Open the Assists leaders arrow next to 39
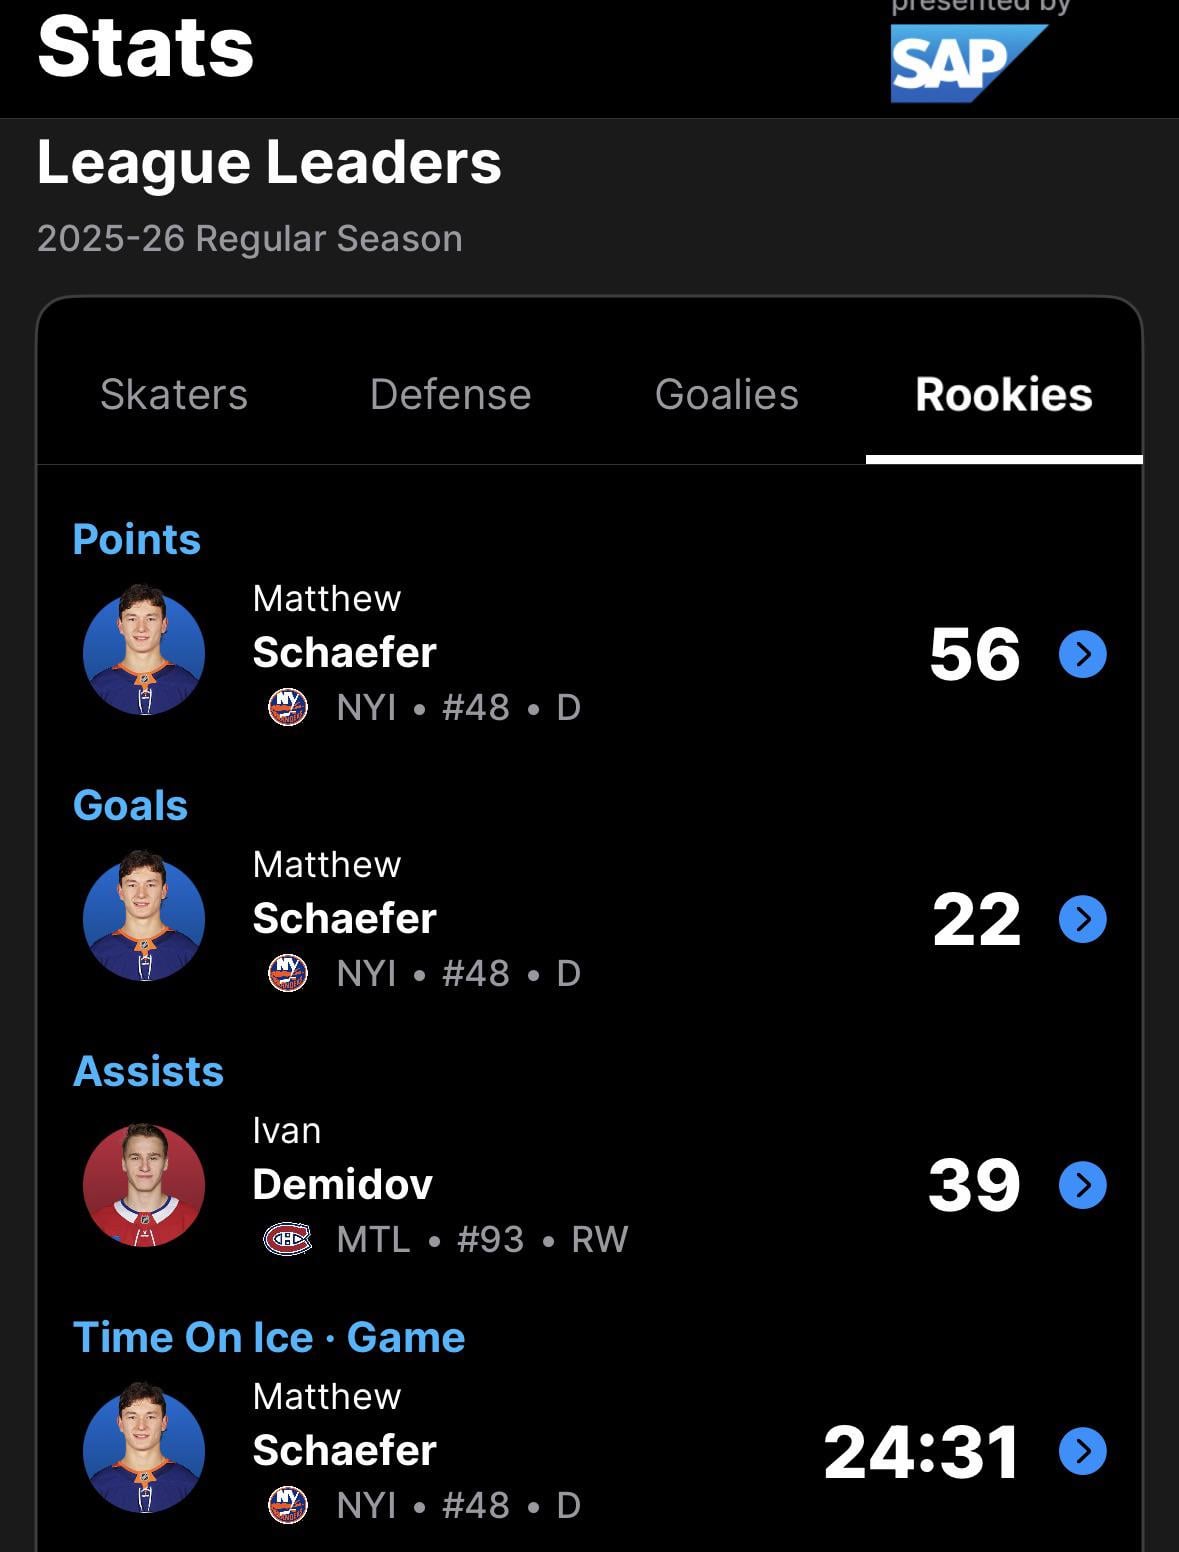Screen dimensions: 1179x1552 [1082, 1185]
